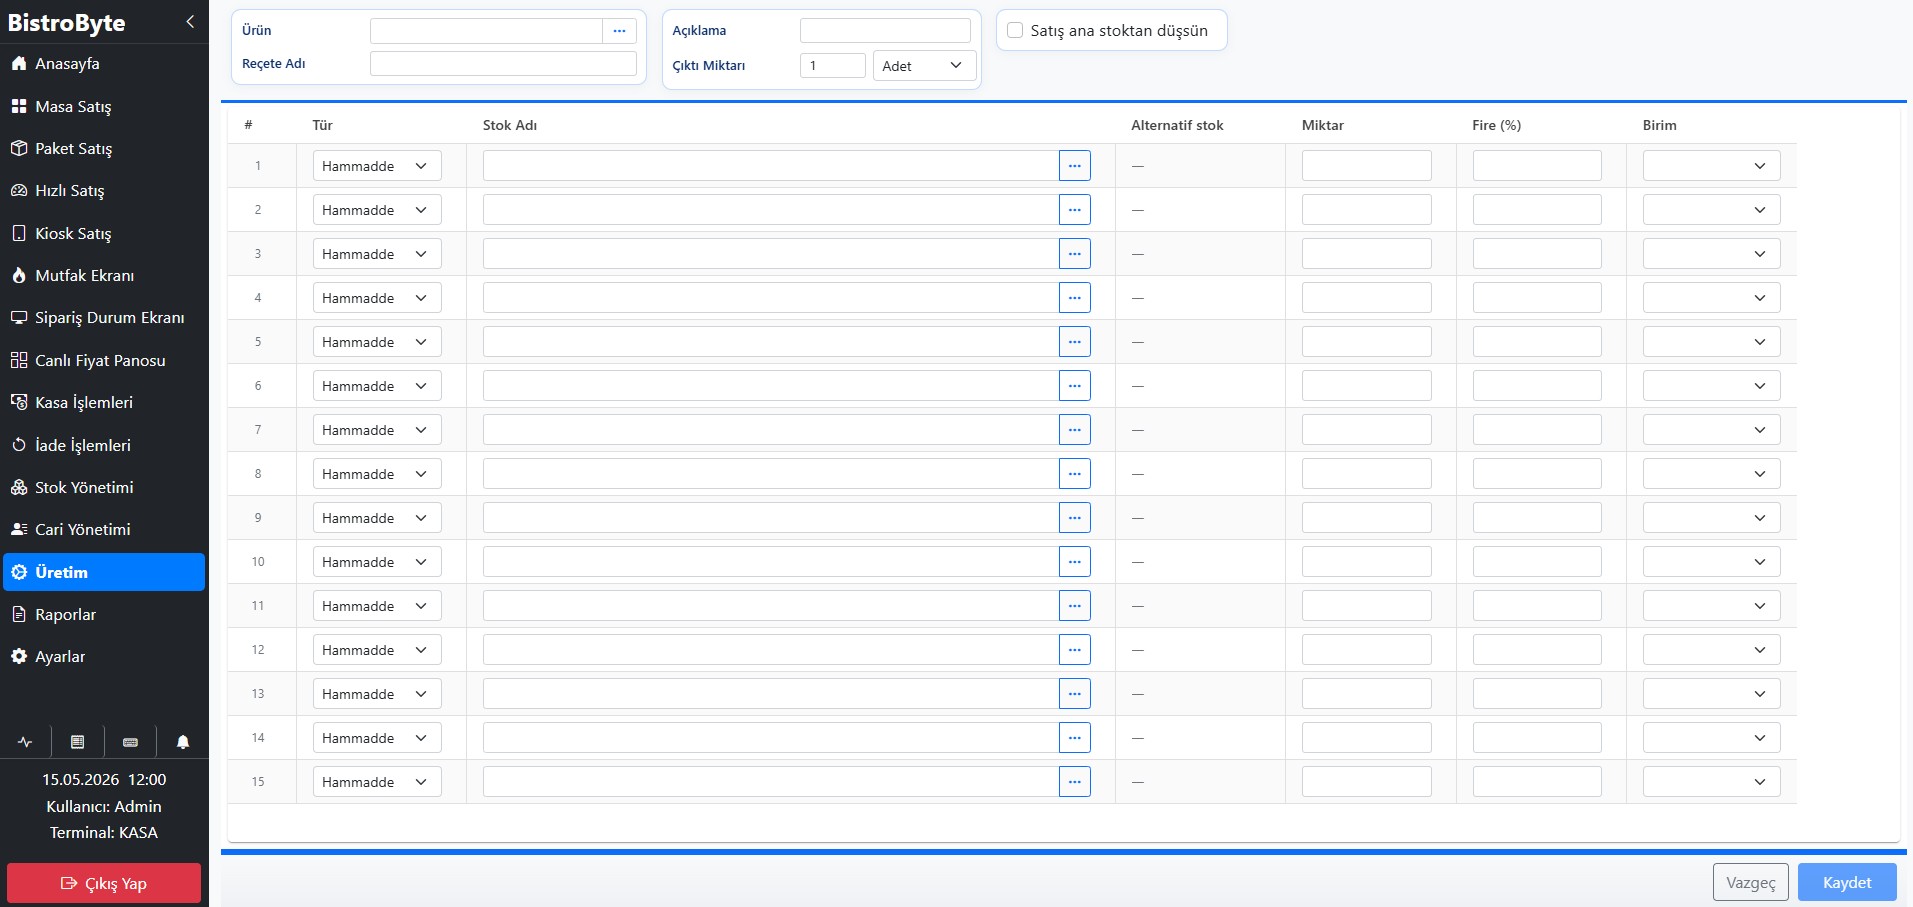This screenshot has width=1913, height=907.
Task: Open the Adet unit dropdown
Action: click(924, 66)
